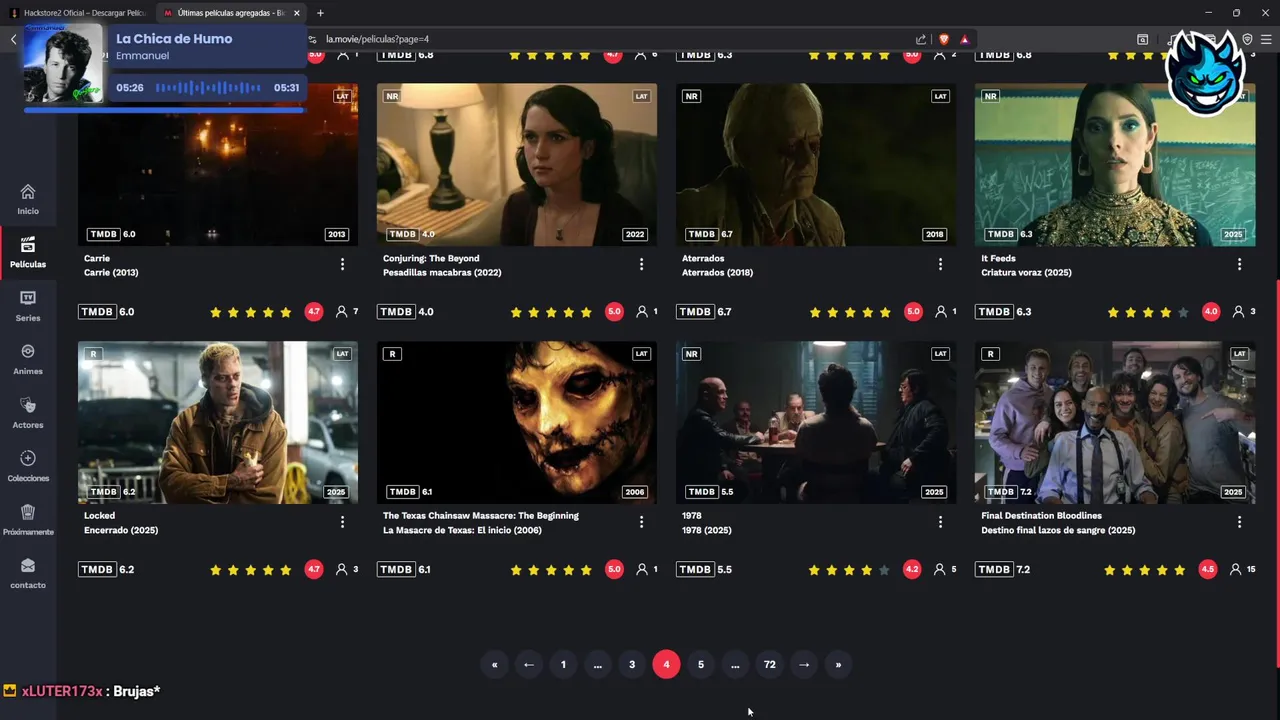Viewport: 1280px width, 720px height.
Task: Click the previous page arrow in pagination
Action: 529,664
